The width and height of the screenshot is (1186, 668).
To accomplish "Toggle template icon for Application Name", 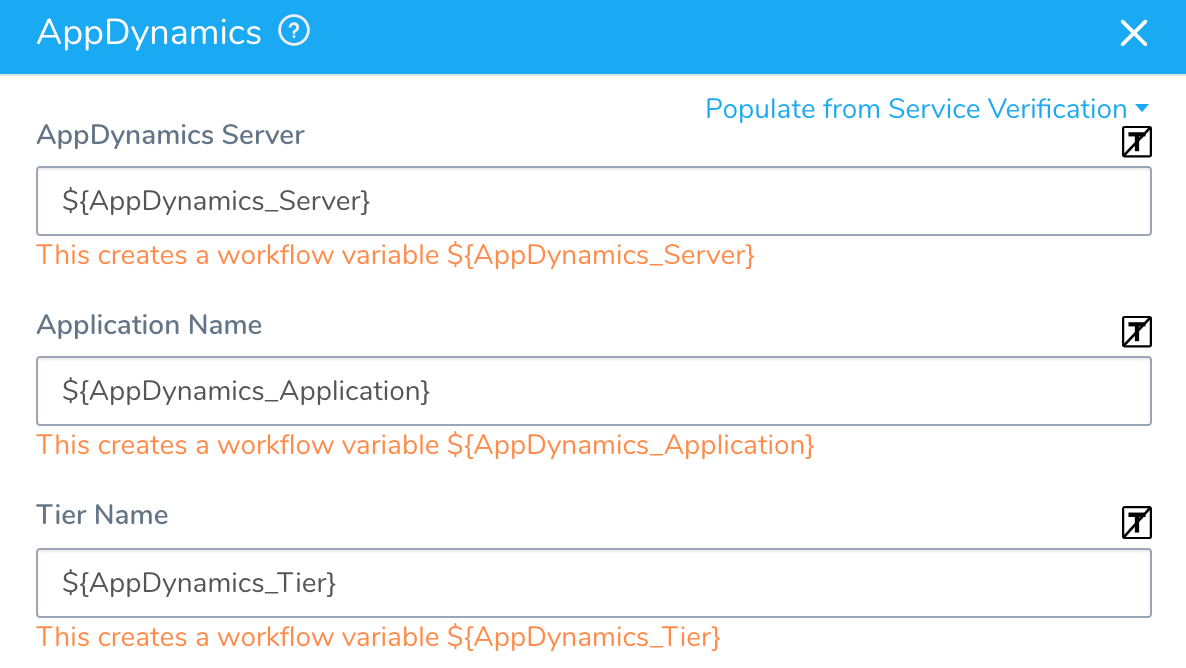I will coord(1136,332).
